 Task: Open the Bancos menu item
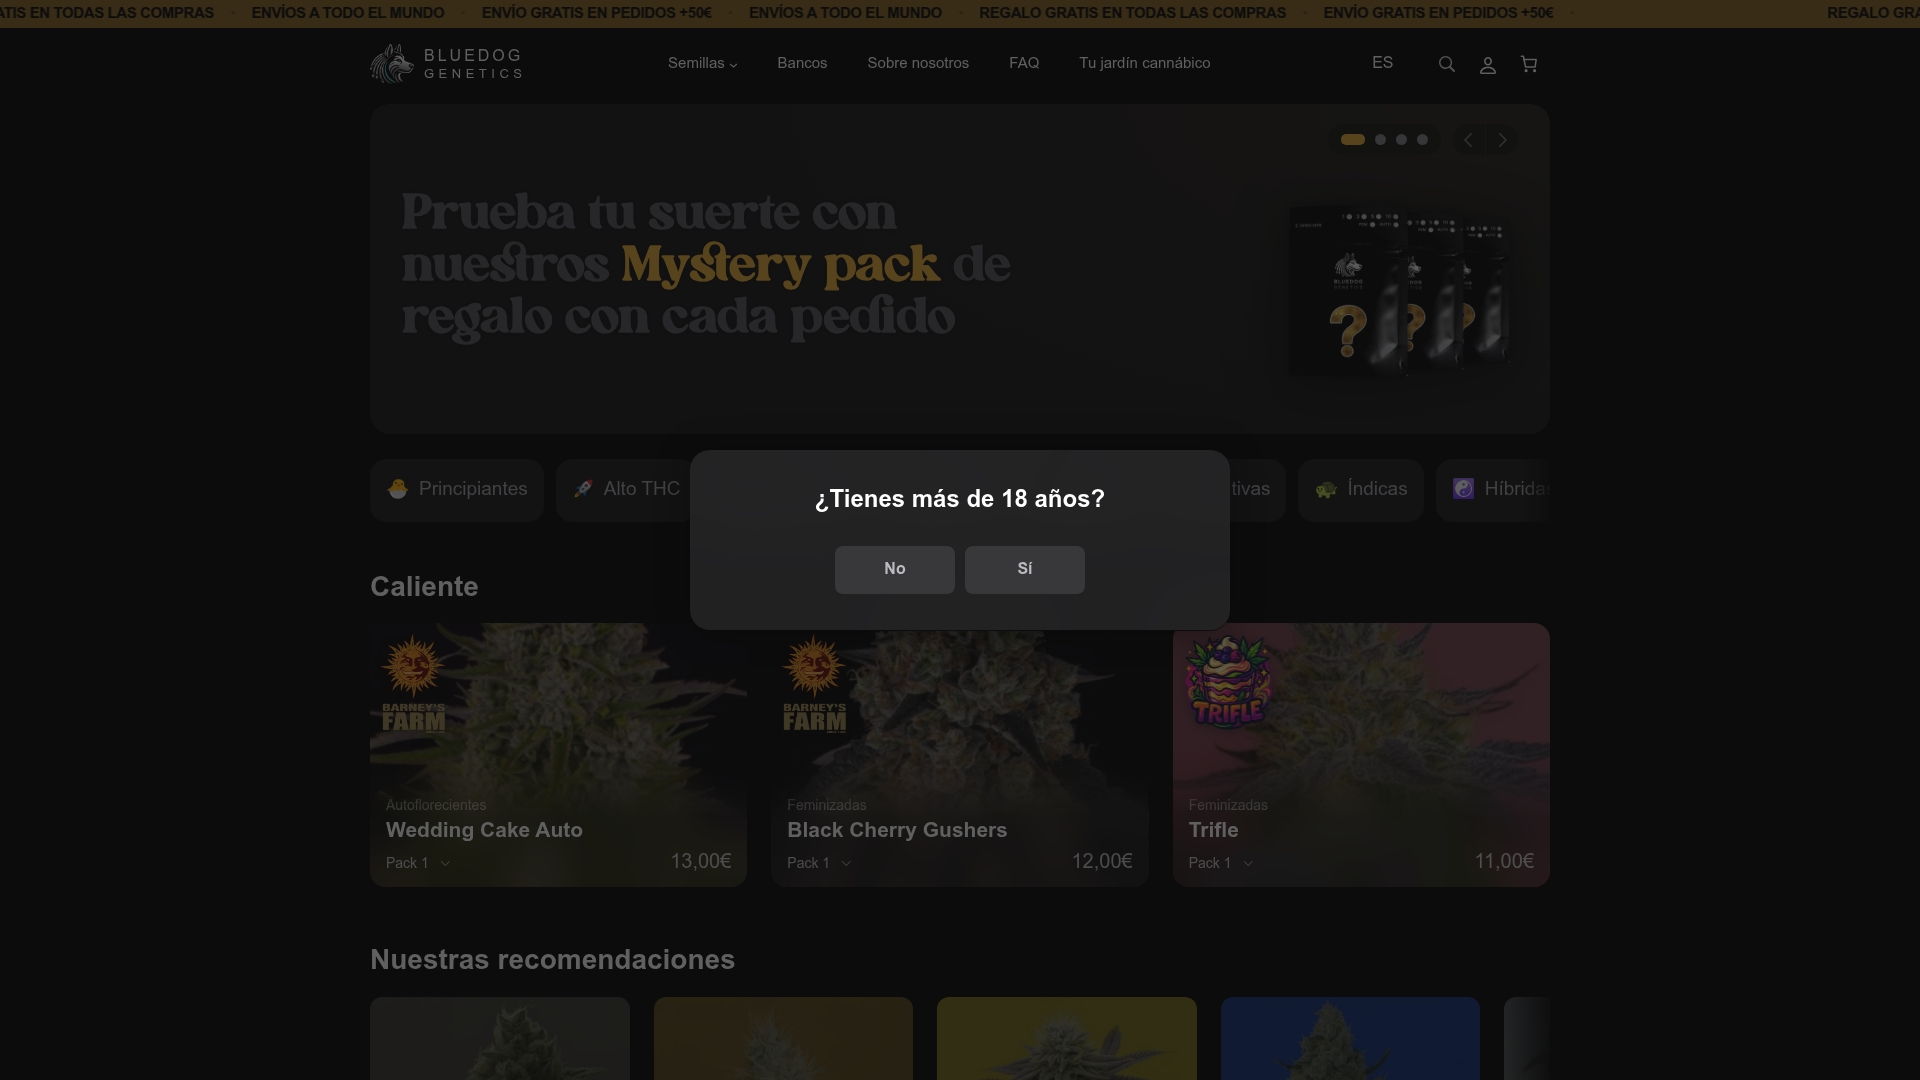(802, 64)
